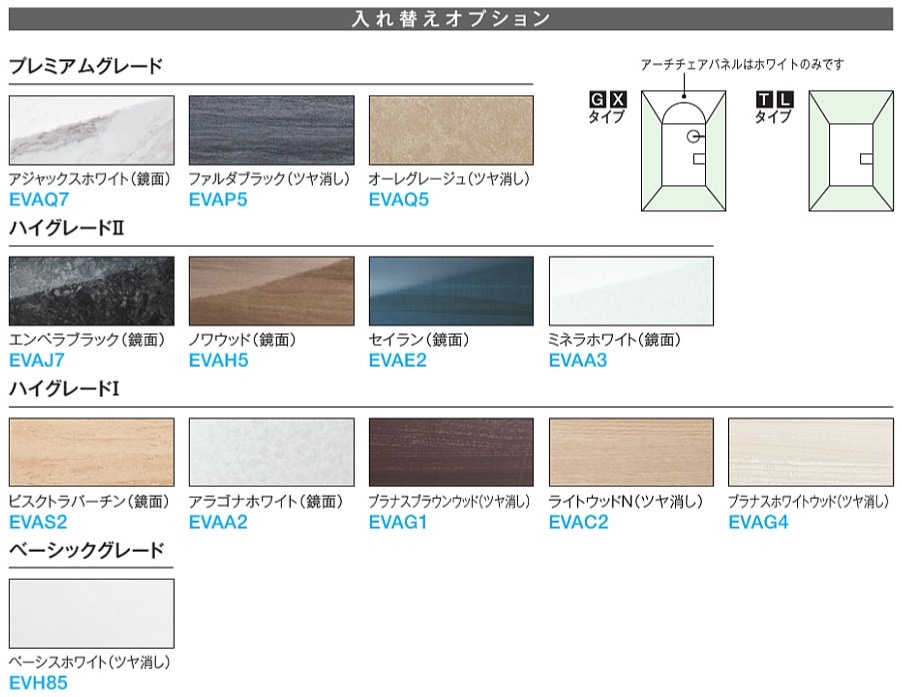Click the TL type panel layout diagram
The image size is (902, 697).
pos(849,150)
